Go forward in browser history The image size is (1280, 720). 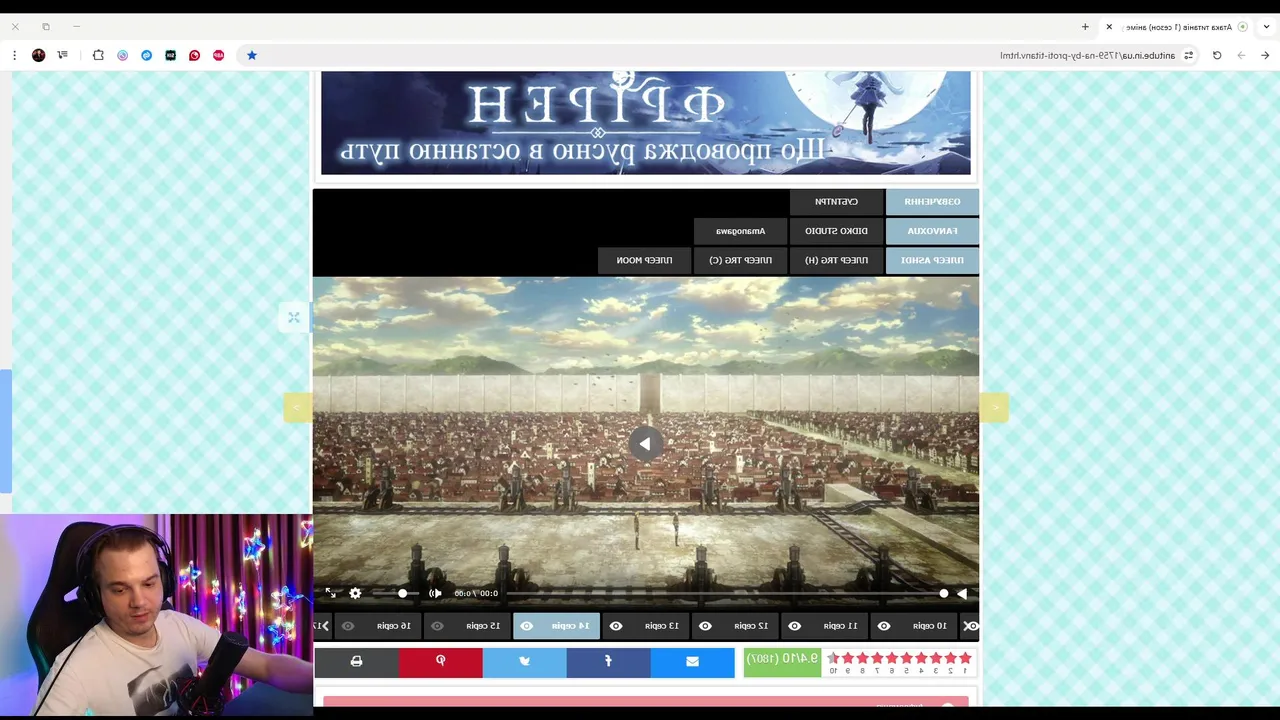(1241, 55)
